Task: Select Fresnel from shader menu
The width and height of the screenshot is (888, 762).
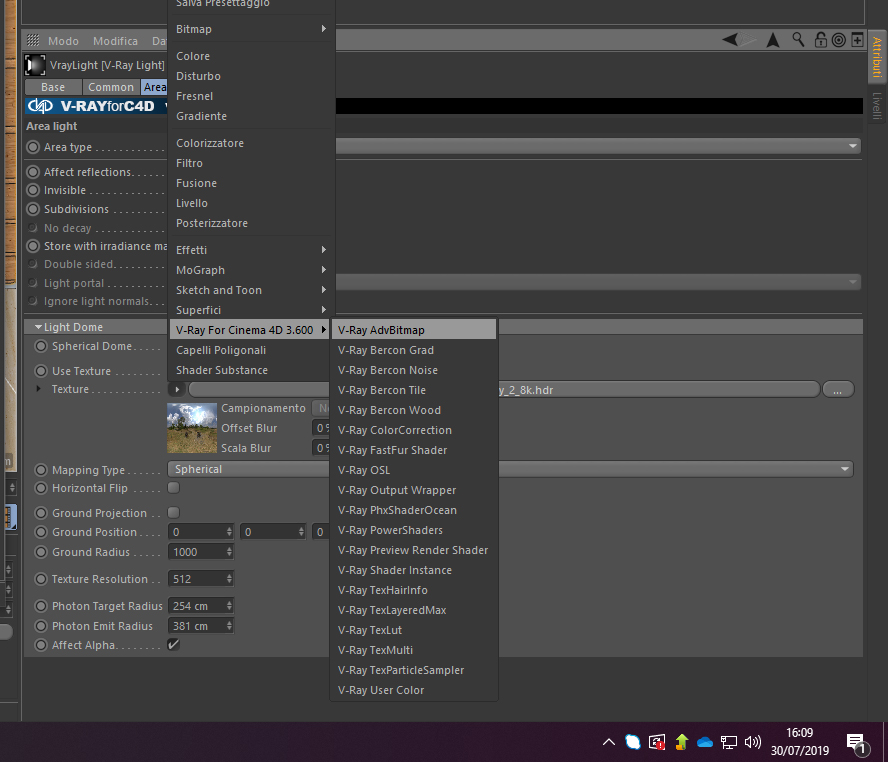Action: (251, 96)
